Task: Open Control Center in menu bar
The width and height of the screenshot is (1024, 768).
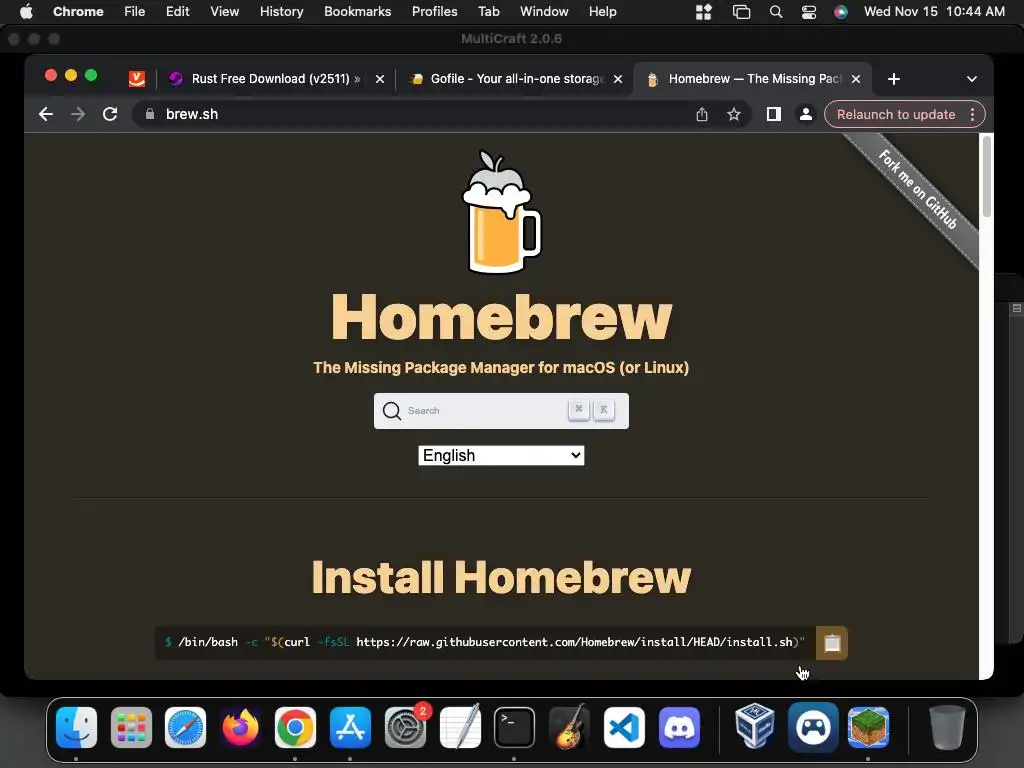Action: click(808, 12)
